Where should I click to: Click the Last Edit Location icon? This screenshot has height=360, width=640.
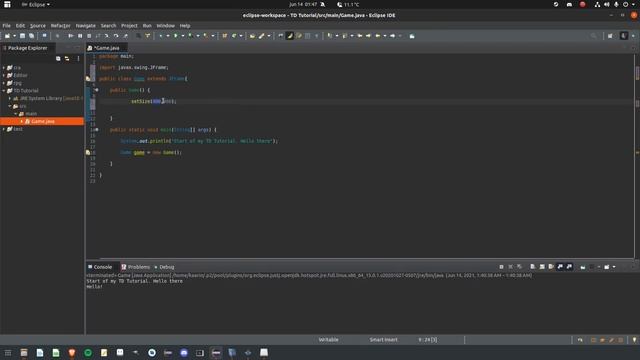coord(360,36)
